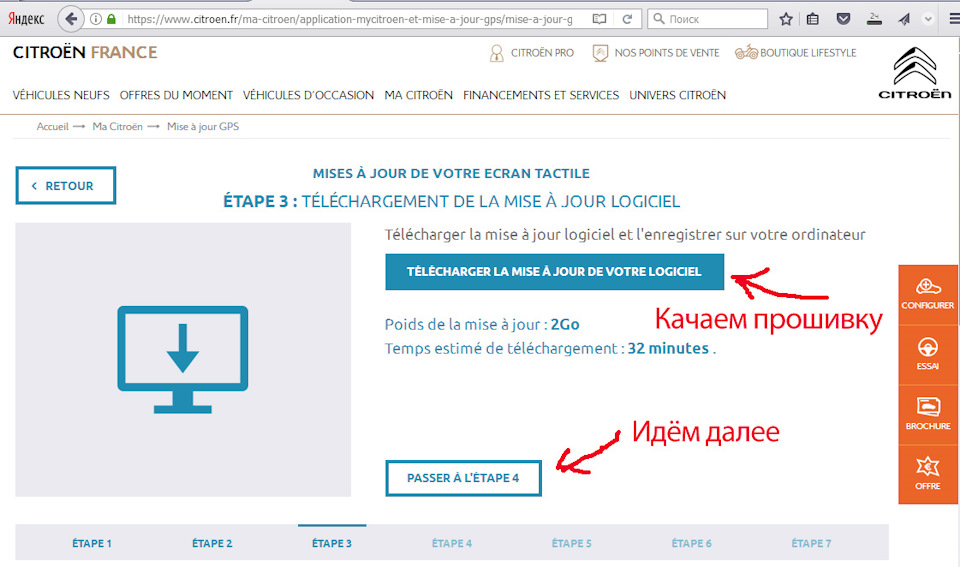Open the Offre euro star icon
Image resolution: width=960 pixels, height=567 pixels.
tap(928, 475)
